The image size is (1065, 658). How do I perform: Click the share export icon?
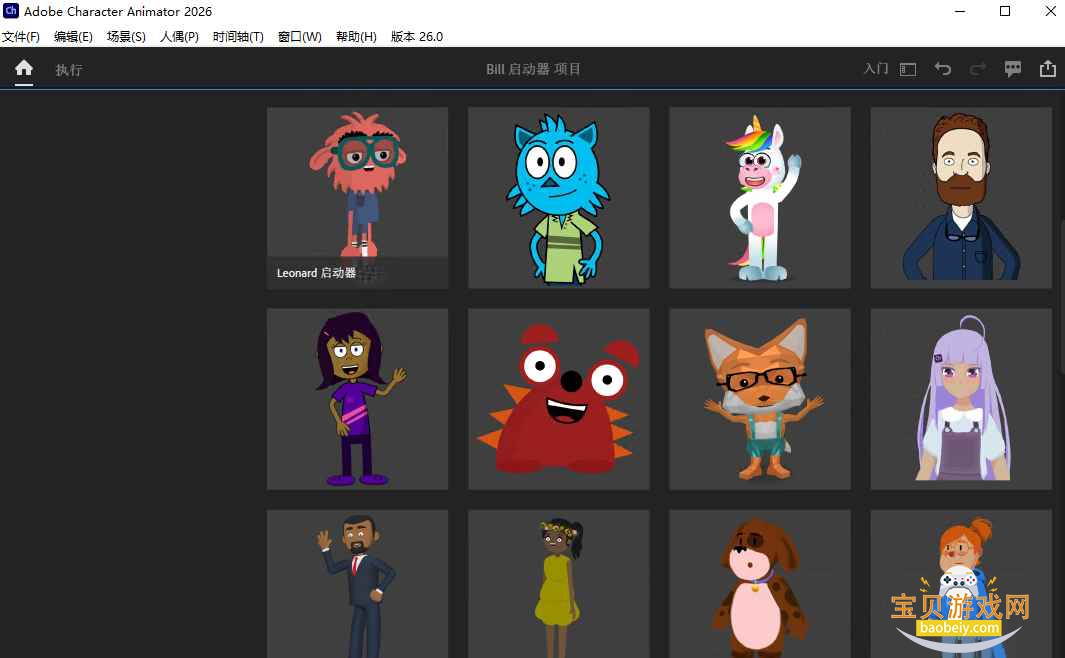coord(1048,68)
